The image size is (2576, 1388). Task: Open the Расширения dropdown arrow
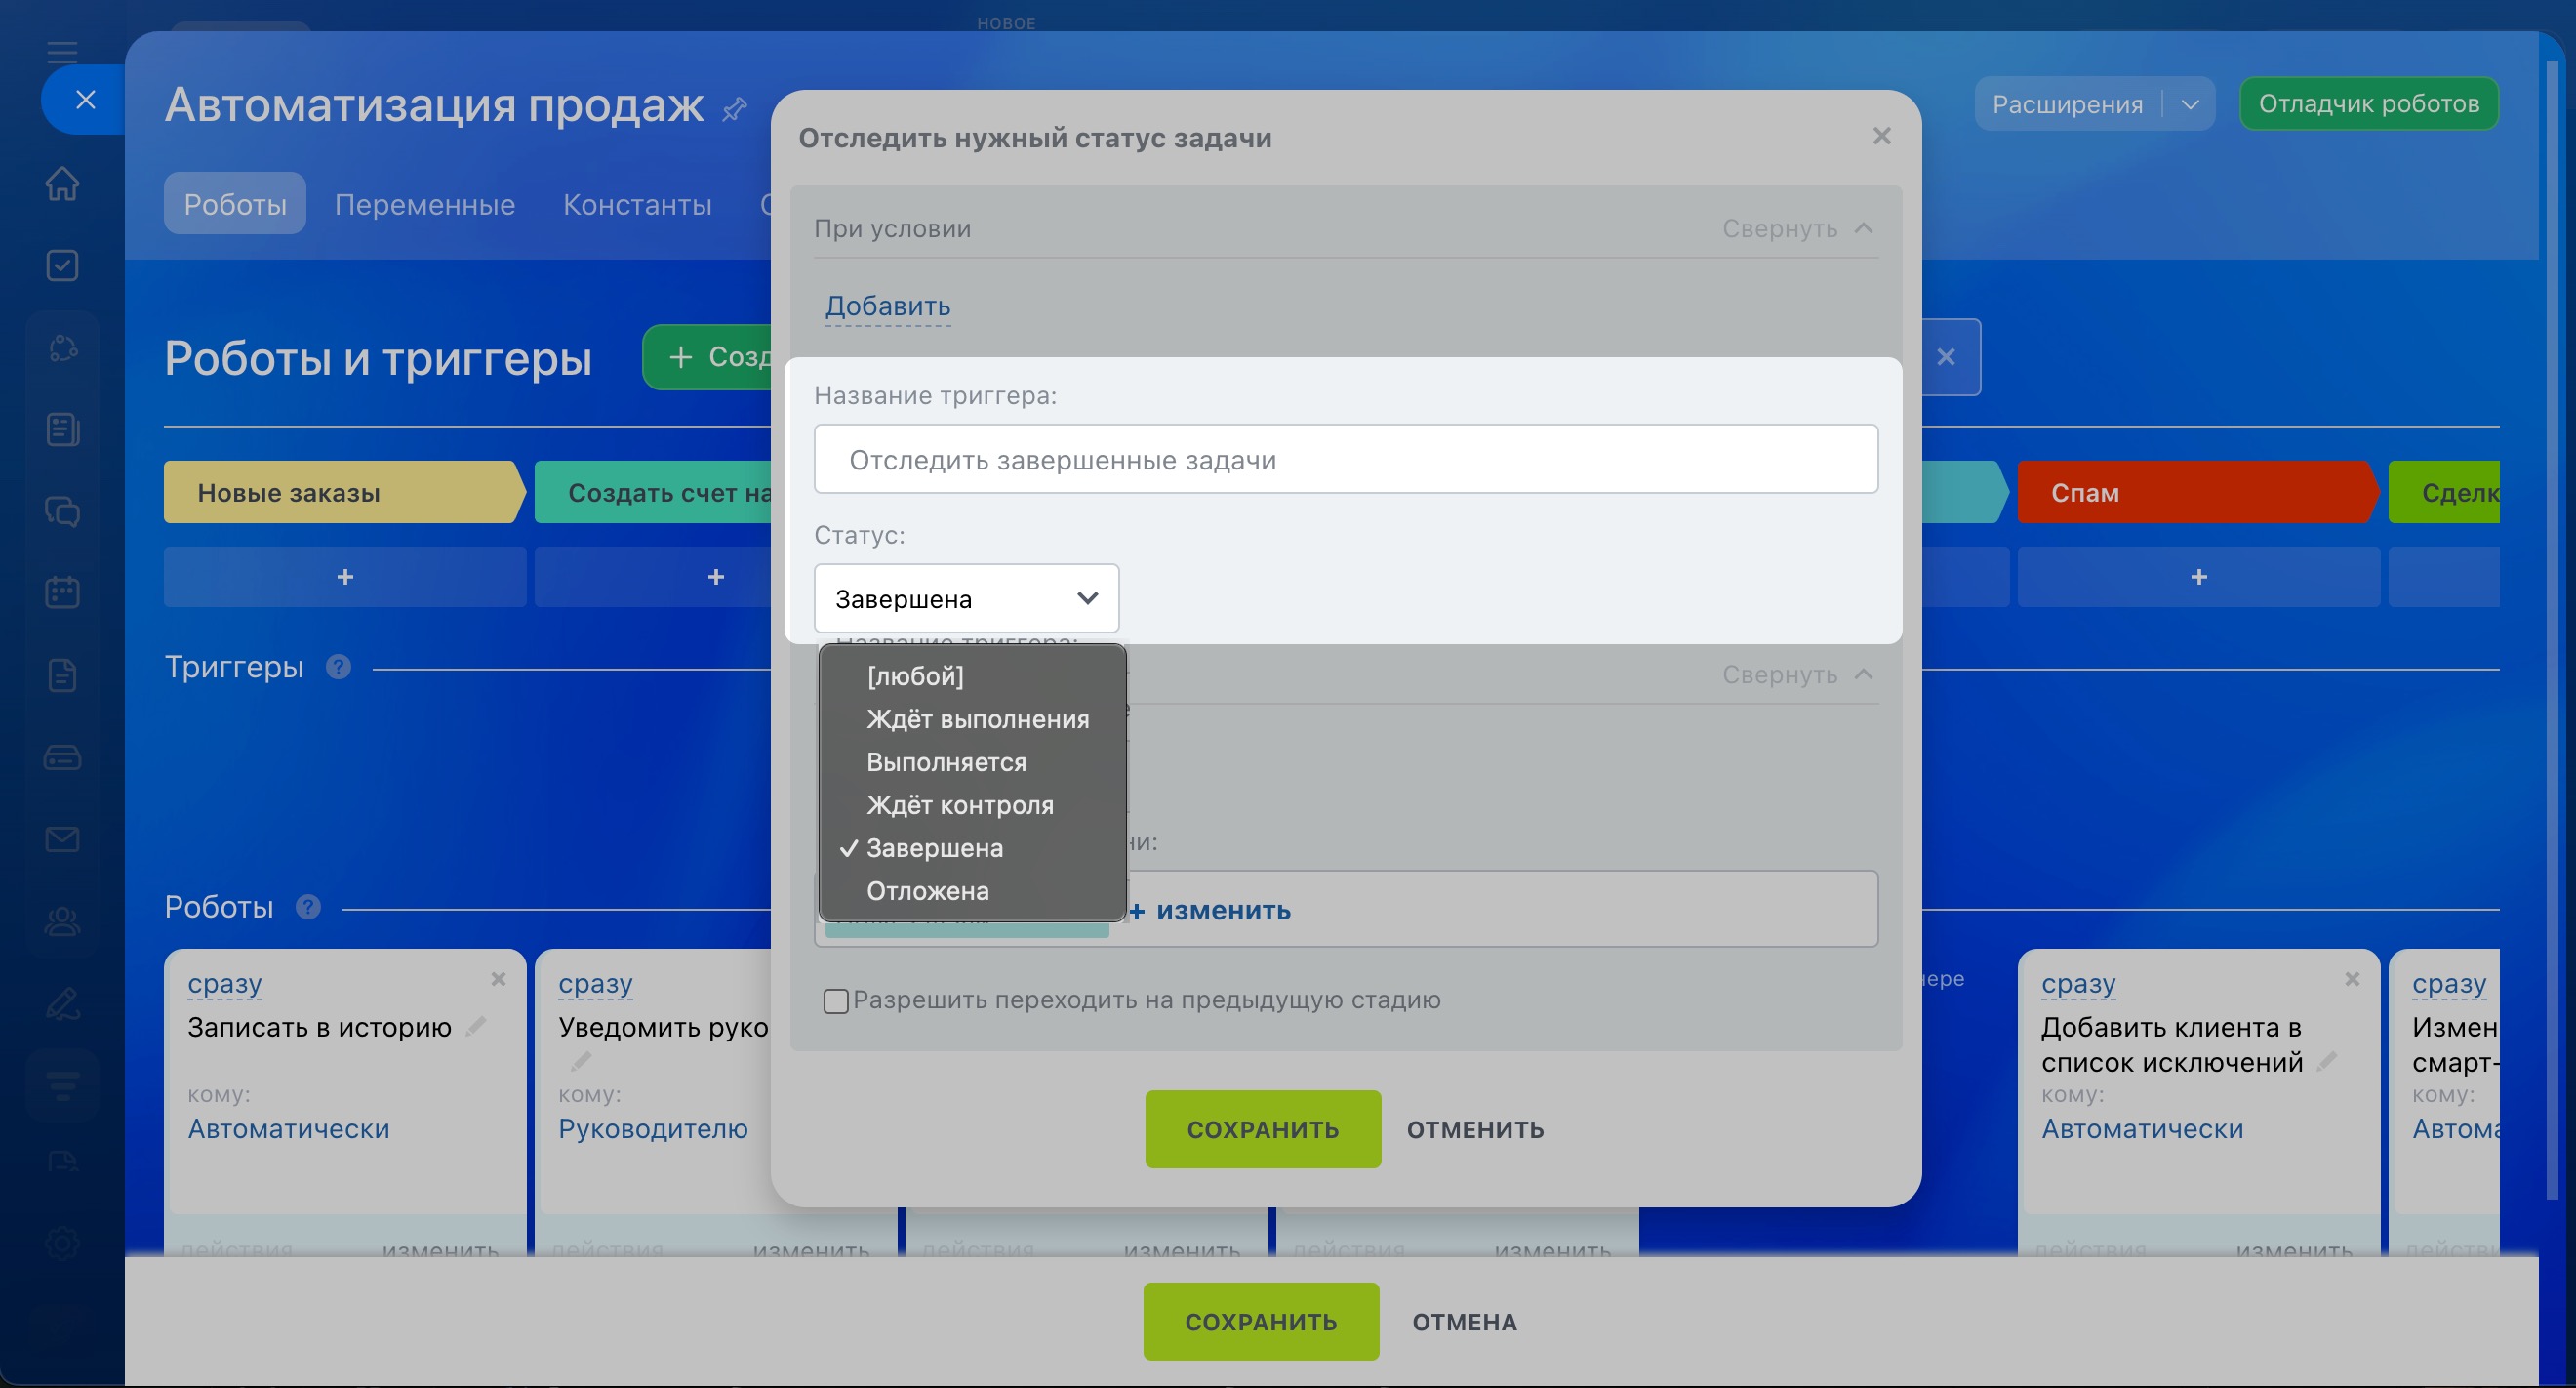click(x=2189, y=104)
